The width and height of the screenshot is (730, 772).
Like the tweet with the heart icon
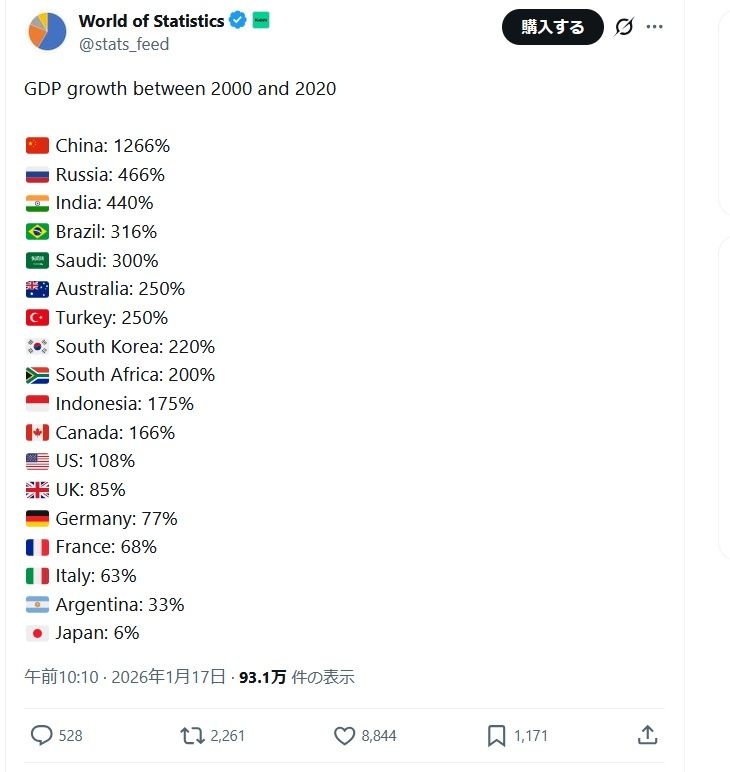coord(344,736)
